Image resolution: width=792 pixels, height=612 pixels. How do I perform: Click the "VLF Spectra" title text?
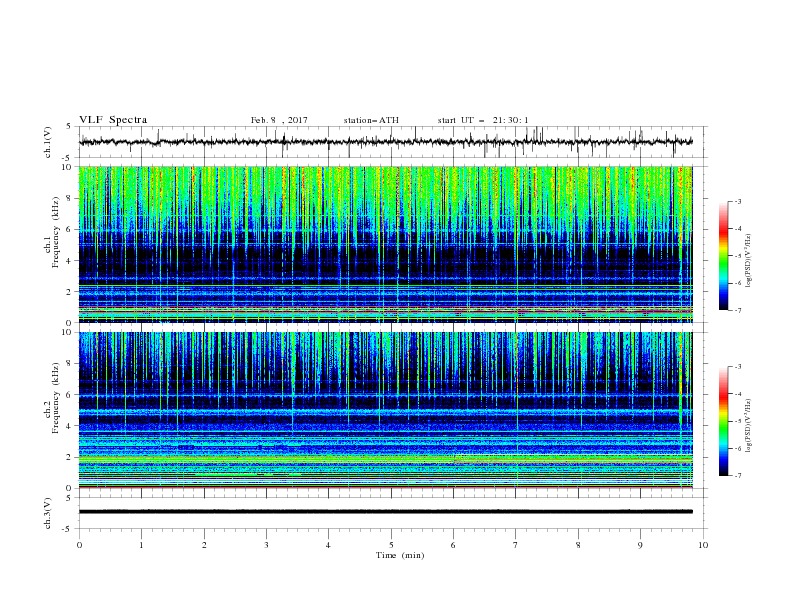coord(113,120)
